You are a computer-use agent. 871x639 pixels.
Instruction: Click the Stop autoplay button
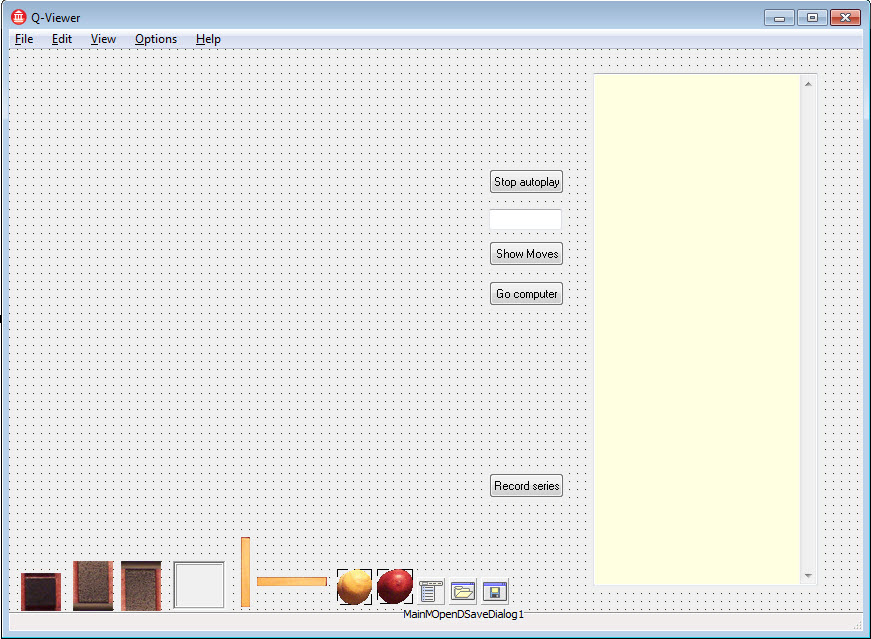pyautogui.click(x=526, y=181)
